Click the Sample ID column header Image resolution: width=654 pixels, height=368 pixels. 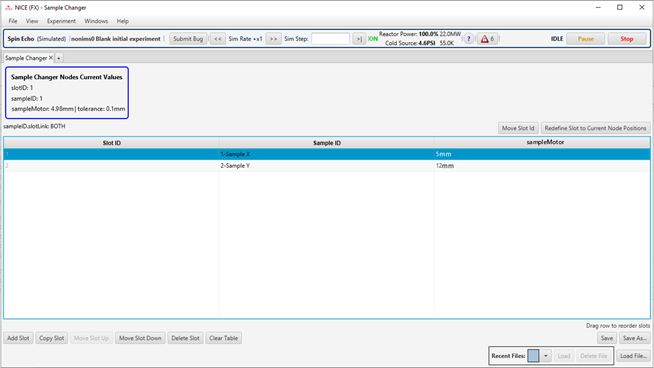click(x=327, y=143)
